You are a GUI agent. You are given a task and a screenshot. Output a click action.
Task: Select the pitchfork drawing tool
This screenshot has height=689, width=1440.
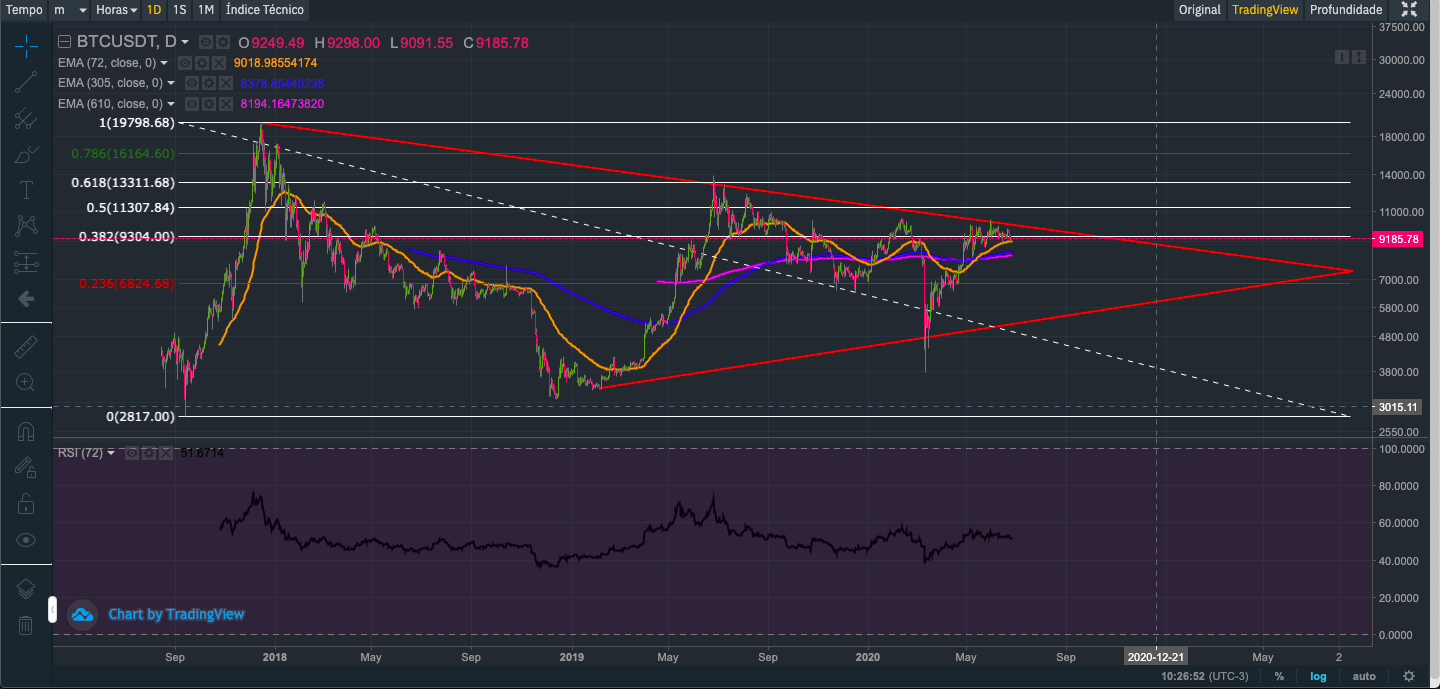26,119
